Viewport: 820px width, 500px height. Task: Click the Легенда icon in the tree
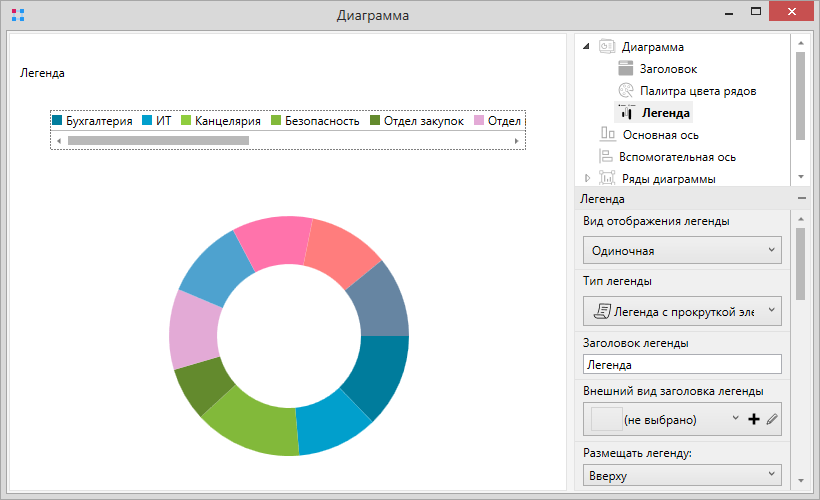point(626,113)
